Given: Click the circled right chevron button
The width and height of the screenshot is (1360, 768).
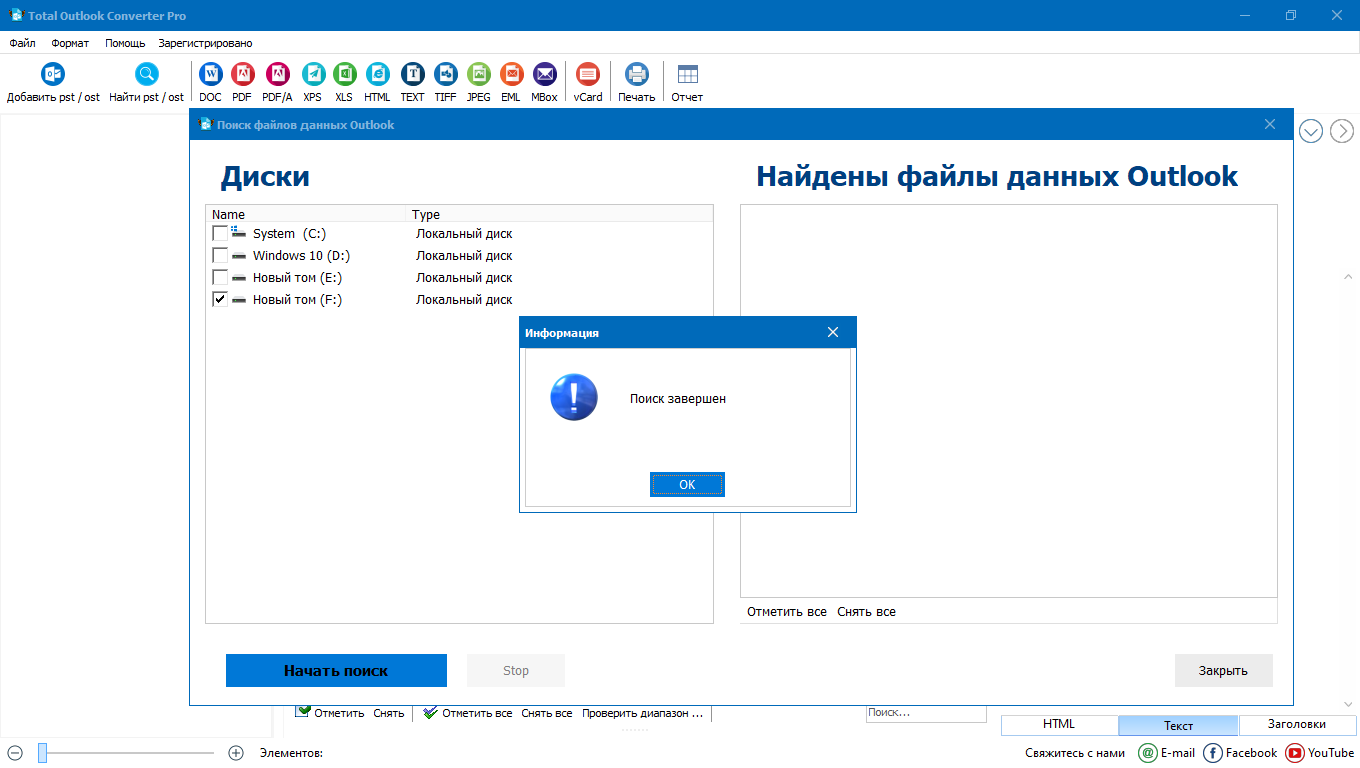Looking at the screenshot, I should [1341, 131].
